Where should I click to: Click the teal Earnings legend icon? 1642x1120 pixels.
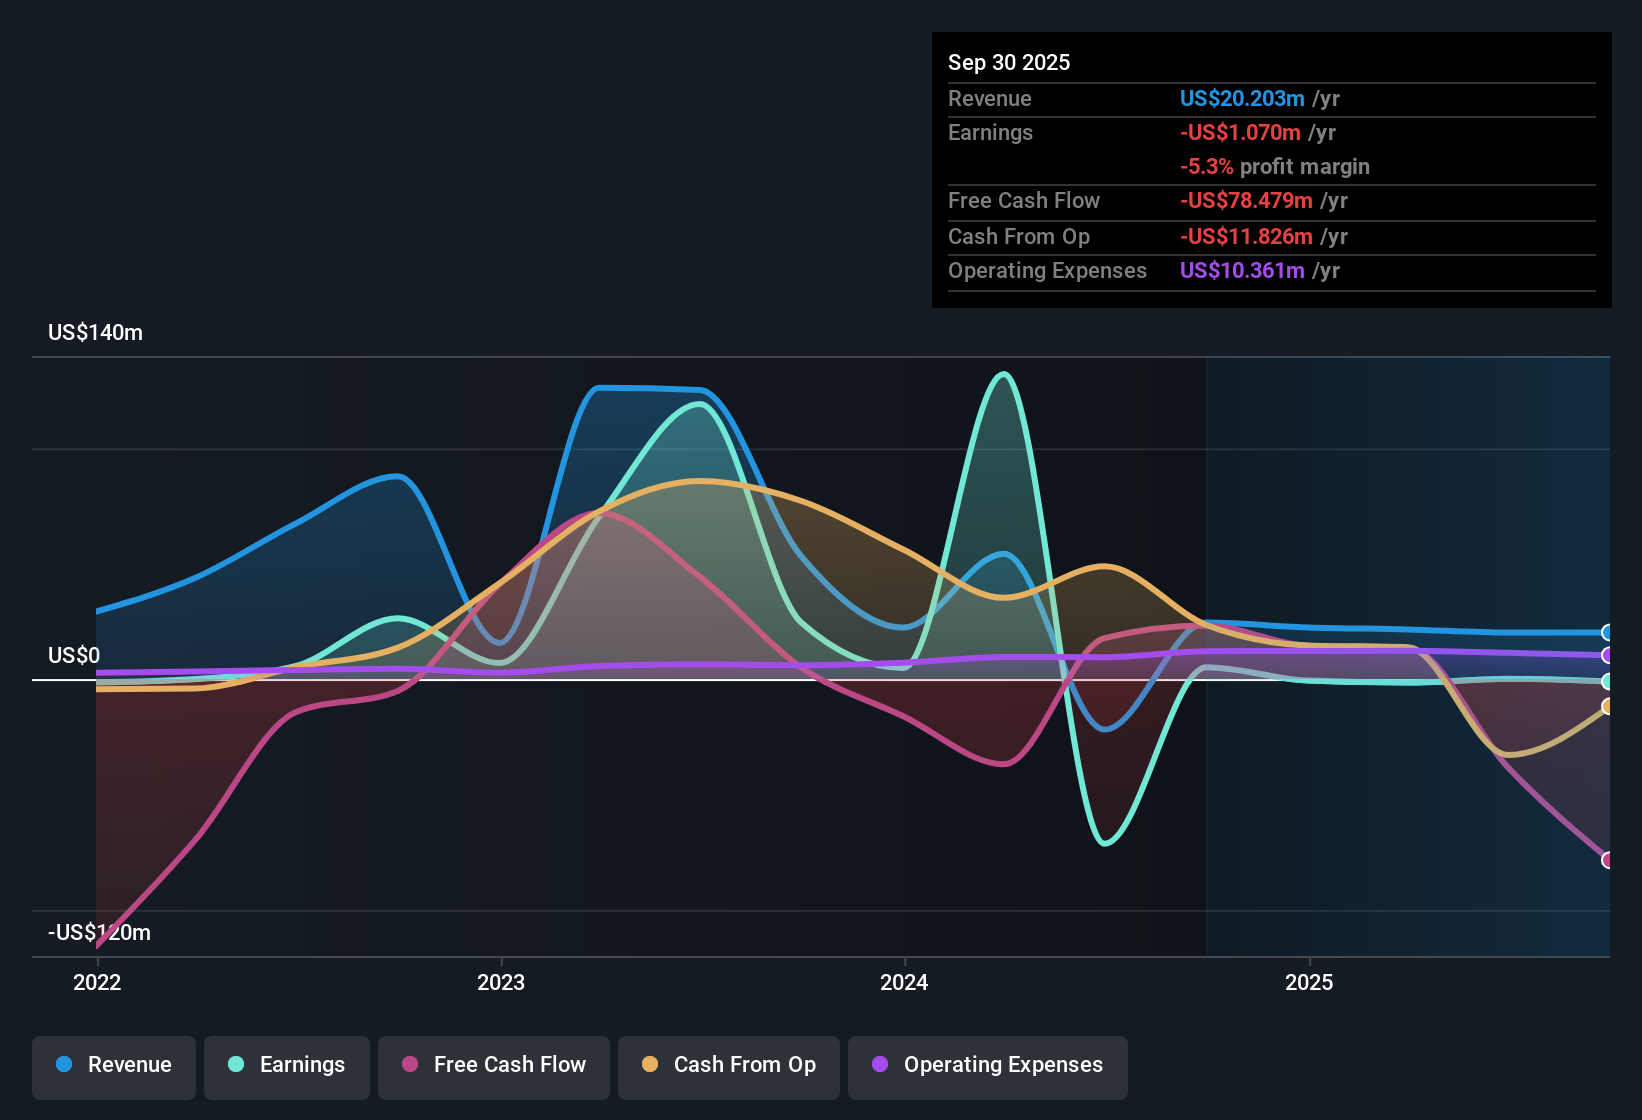pyautogui.click(x=235, y=1065)
